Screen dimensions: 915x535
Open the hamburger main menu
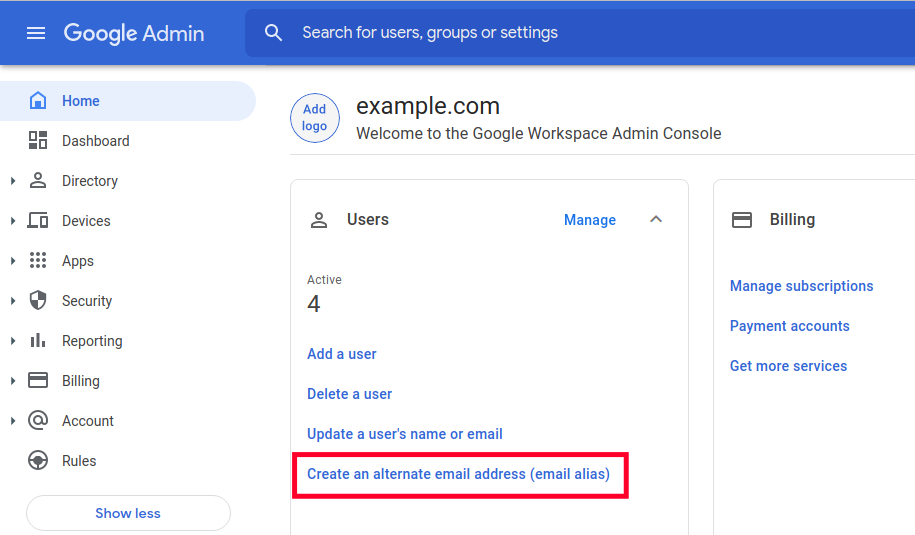click(x=36, y=33)
